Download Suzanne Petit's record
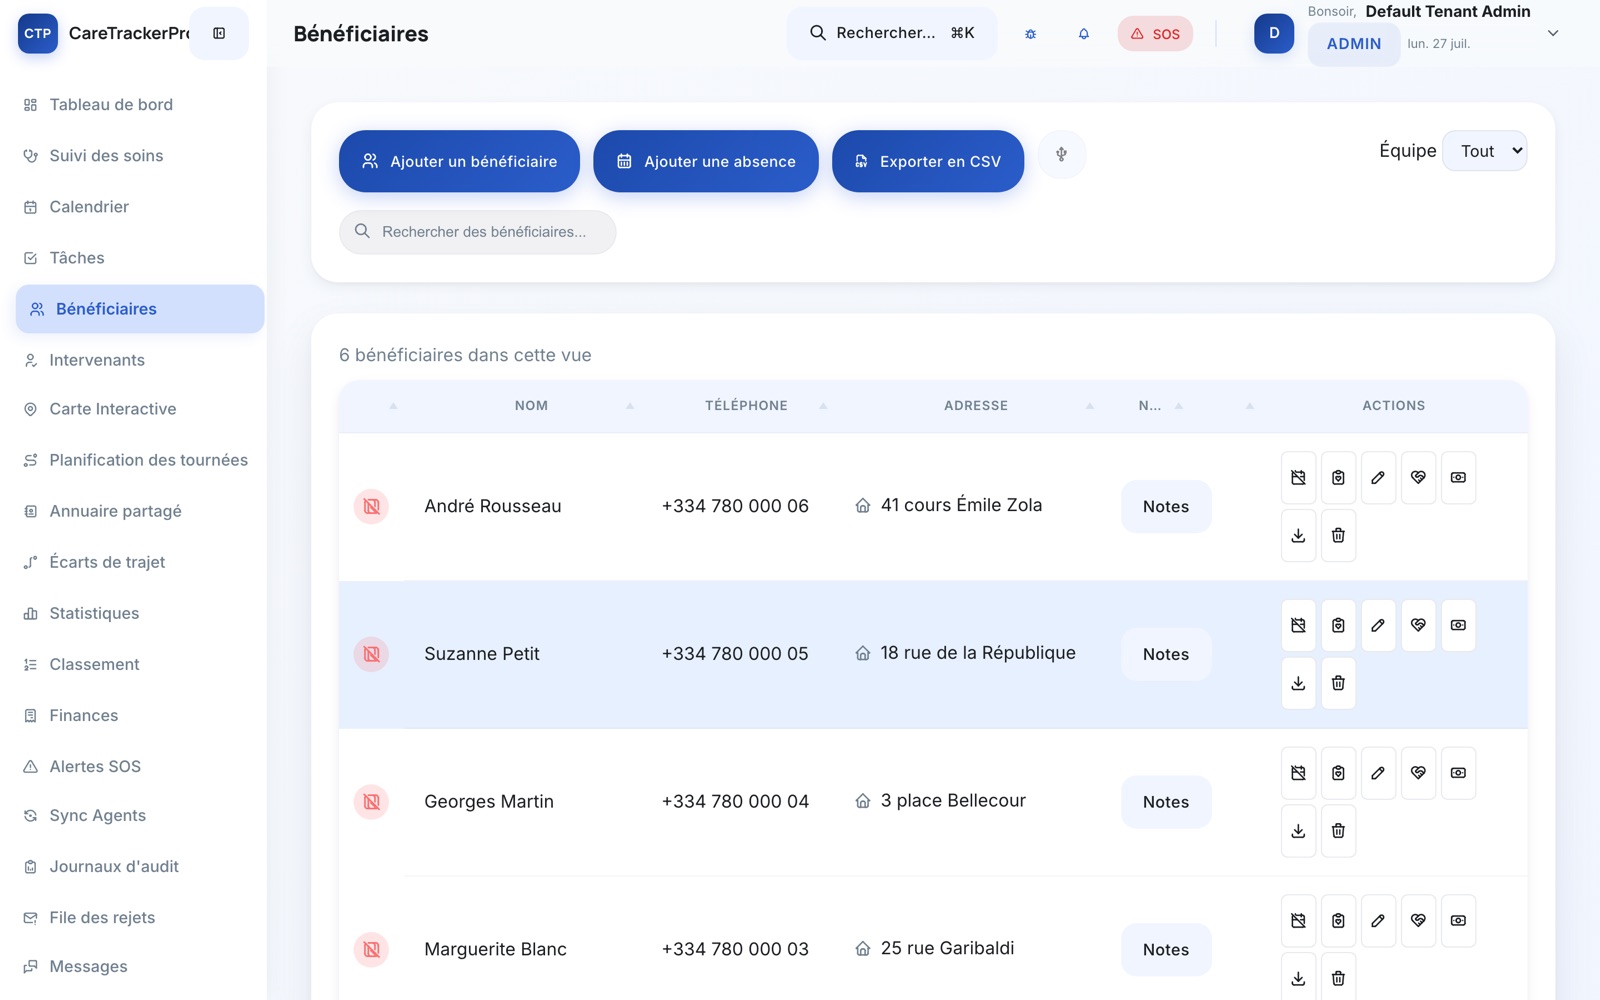Screen dimensions: 1600x1000 1298,683
